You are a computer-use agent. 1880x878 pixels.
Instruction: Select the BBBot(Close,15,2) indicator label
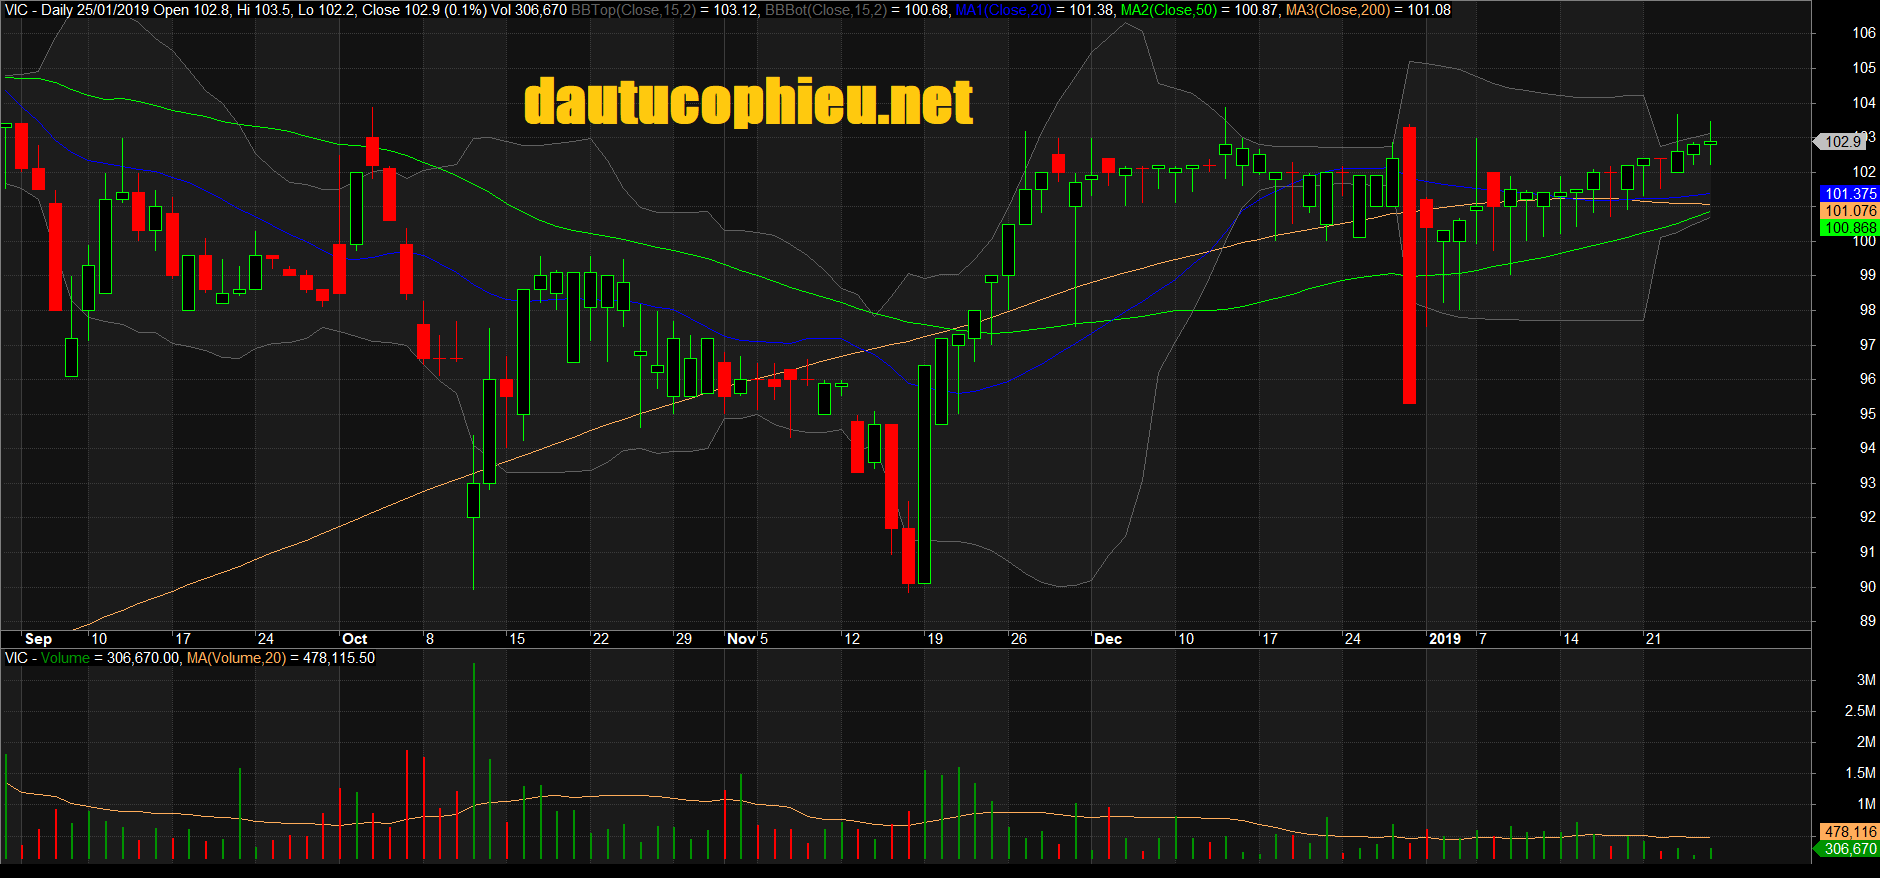(826, 10)
